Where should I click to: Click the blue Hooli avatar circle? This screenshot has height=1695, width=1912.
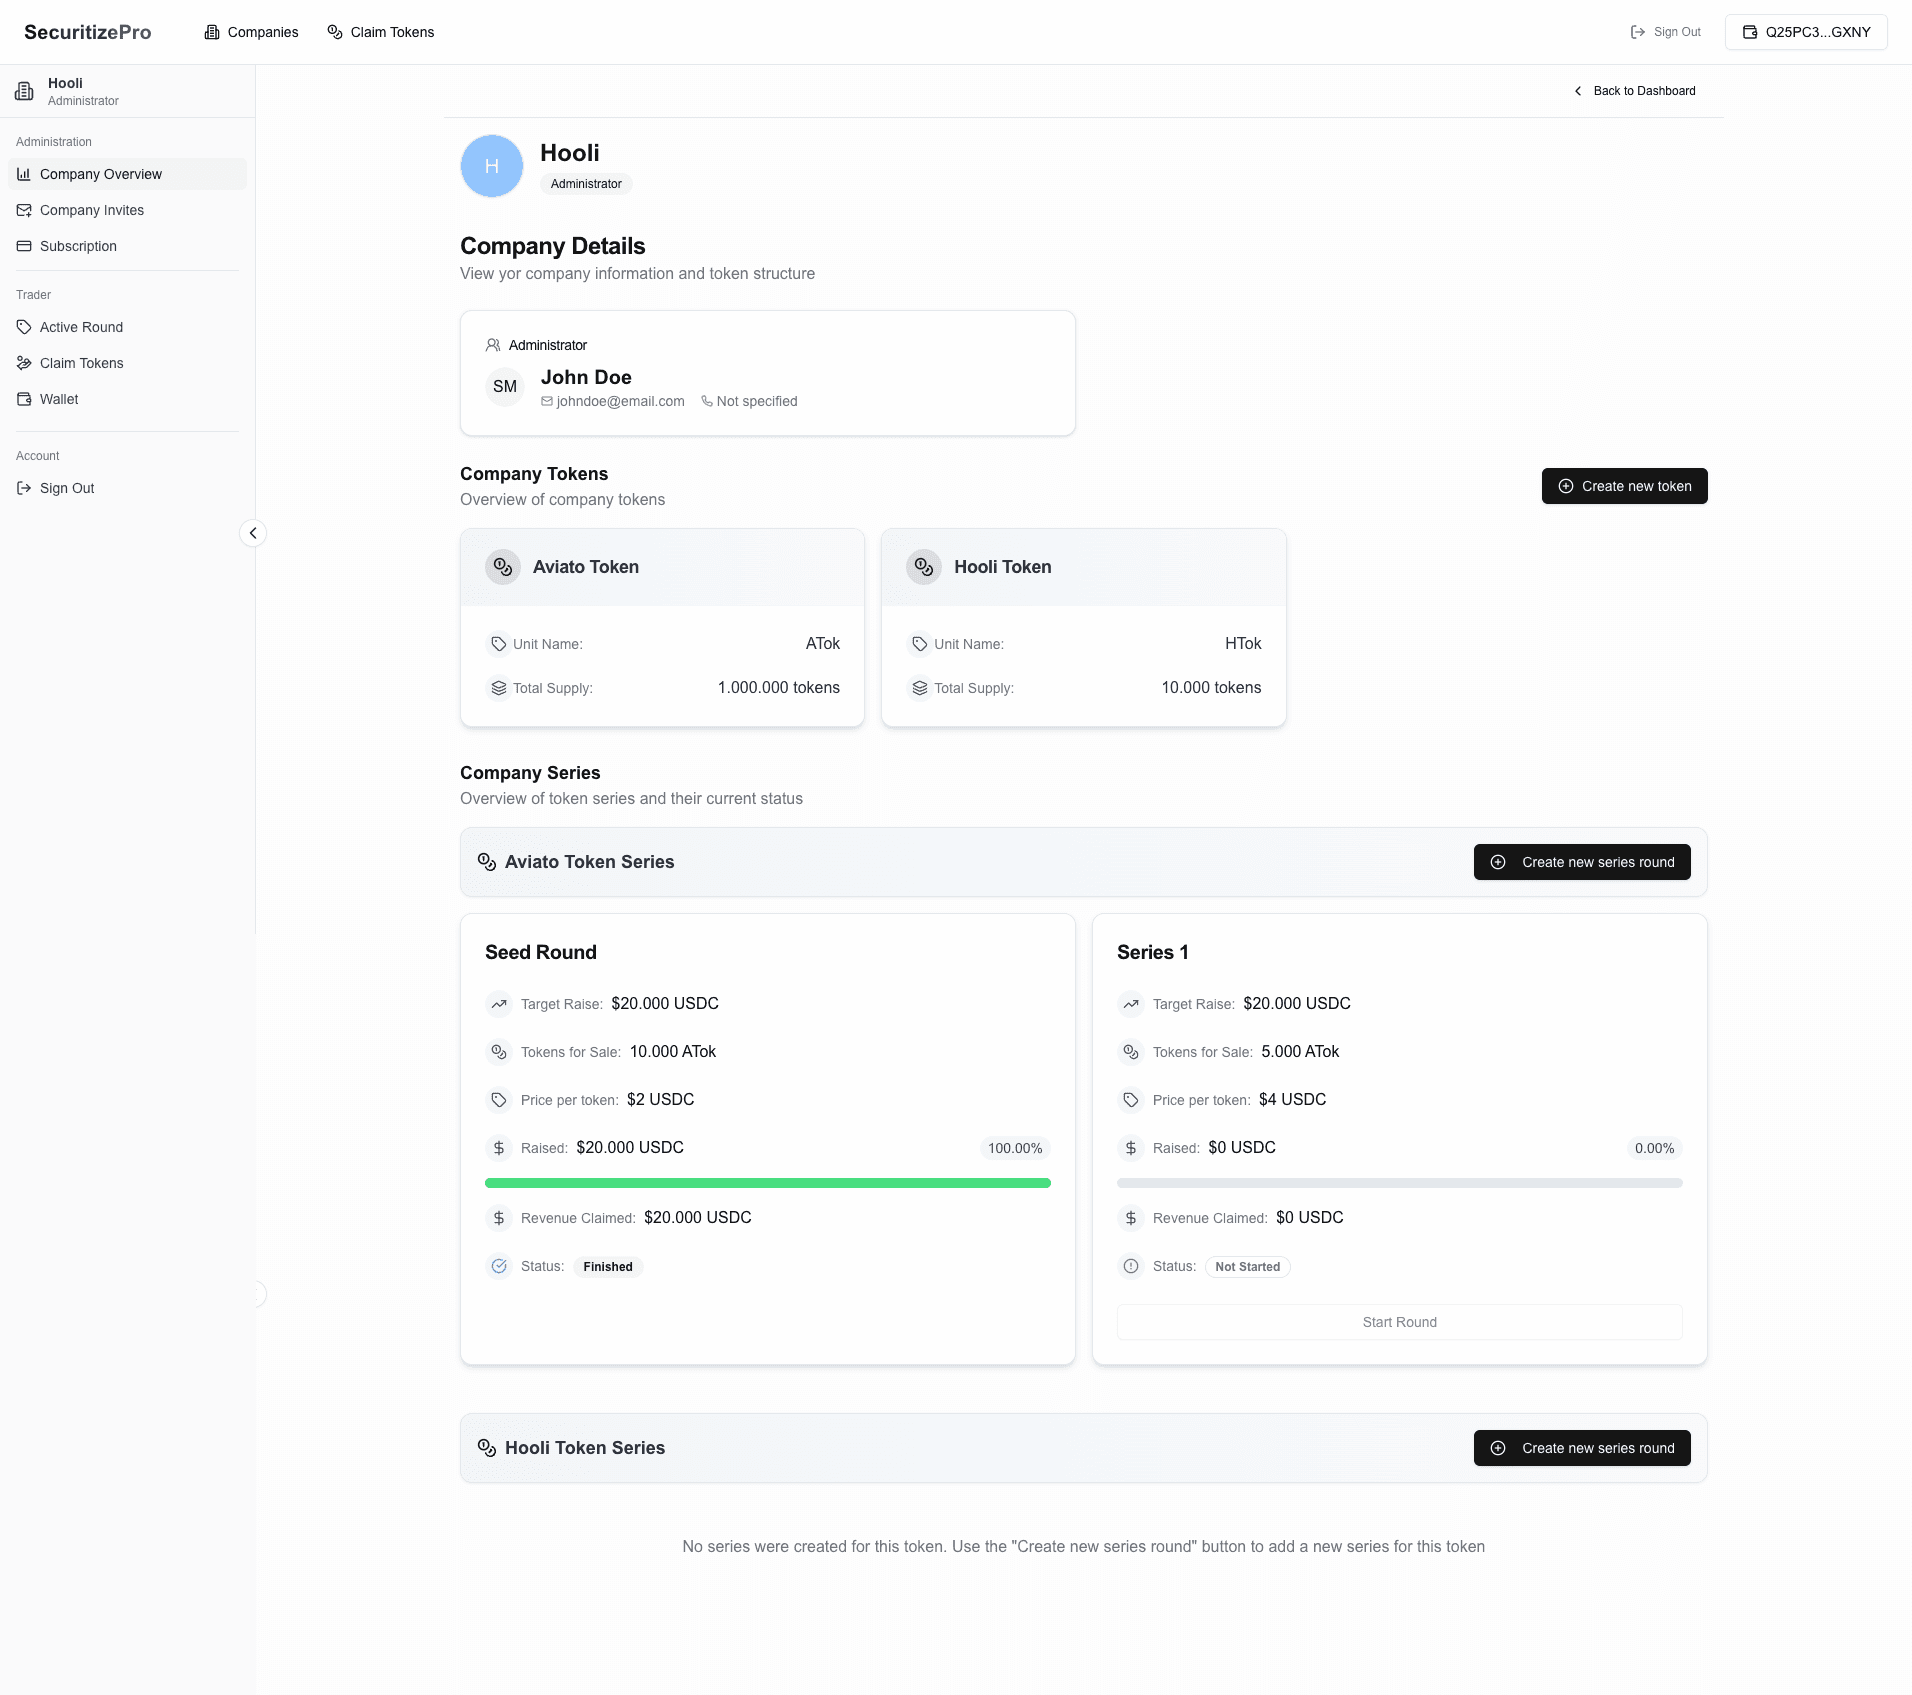pos(491,166)
